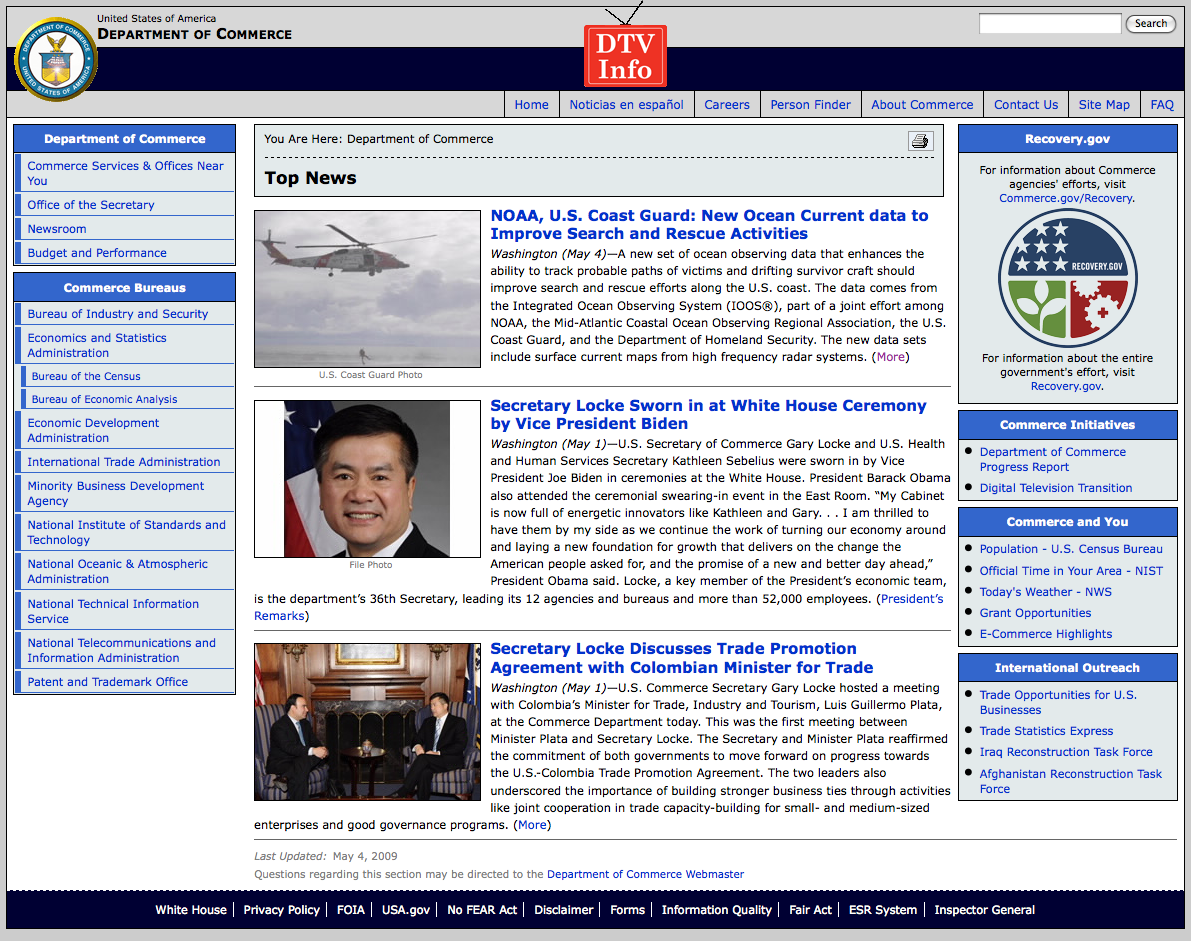Open Today's Weather - NWS link
1191x941 pixels.
(x=1045, y=592)
